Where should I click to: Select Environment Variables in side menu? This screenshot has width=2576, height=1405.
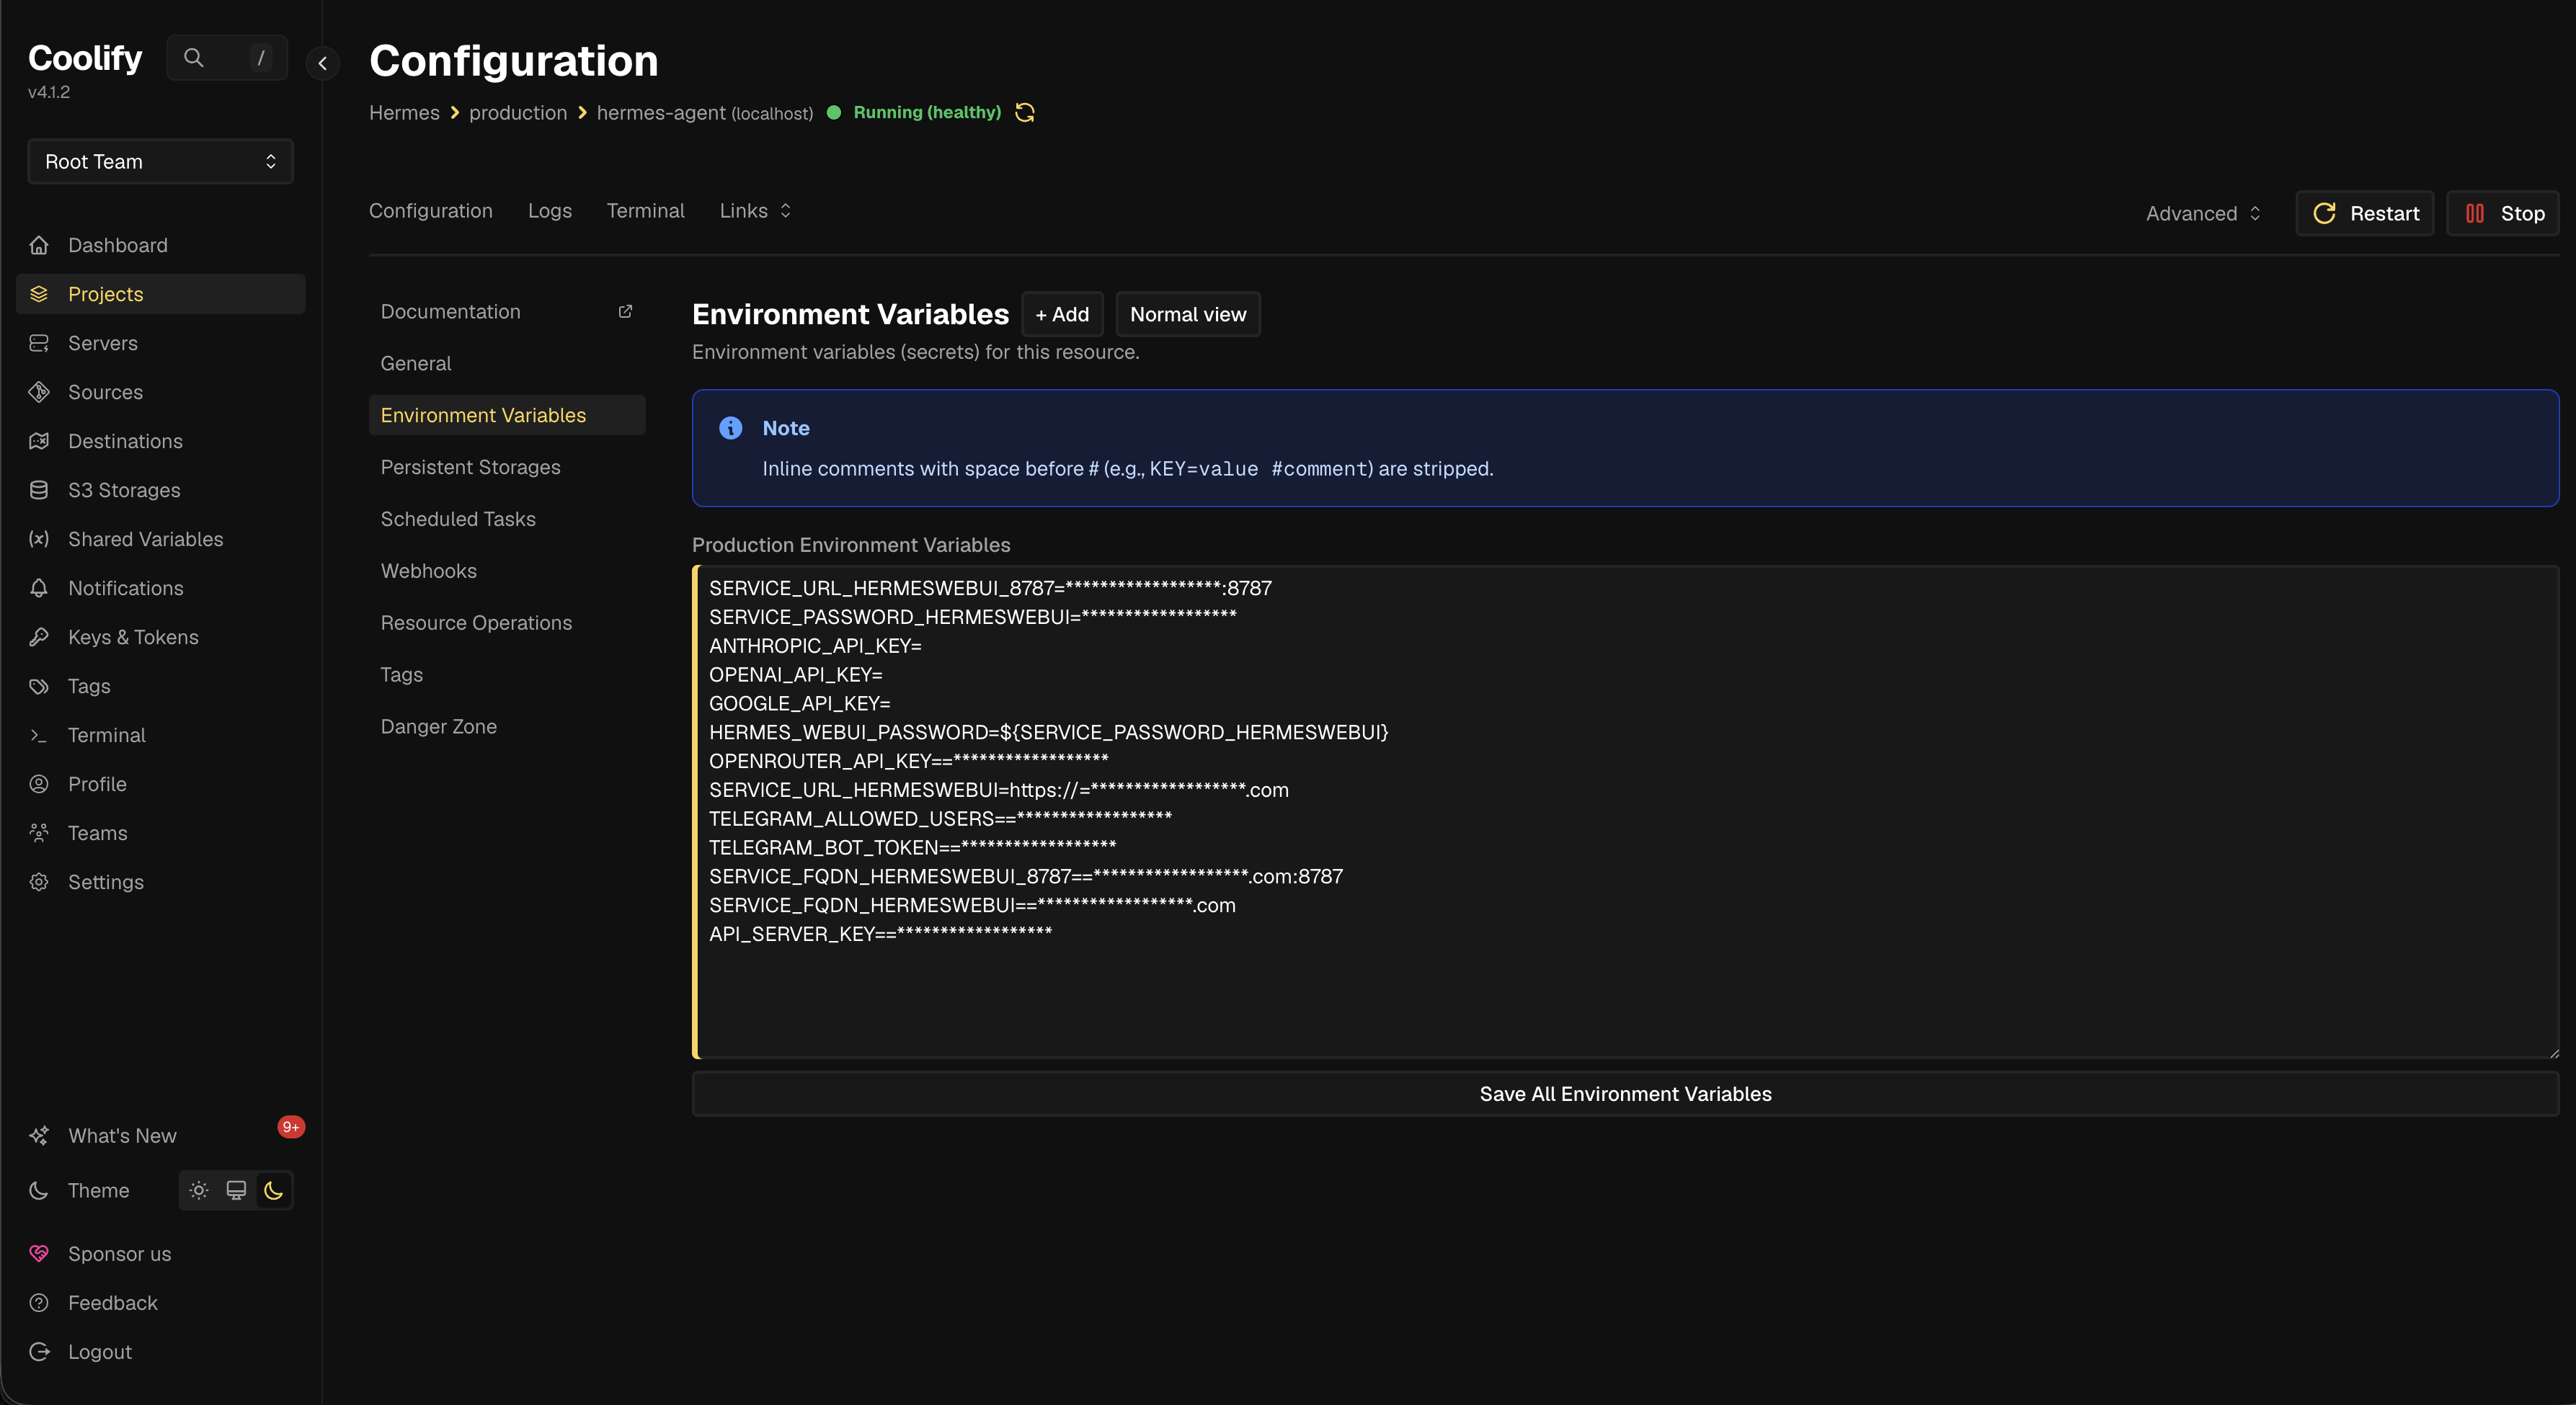[507, 415]
